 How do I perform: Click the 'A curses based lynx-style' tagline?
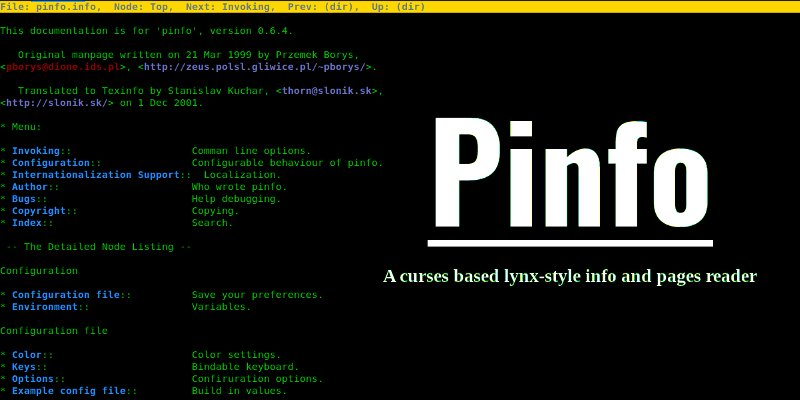point(570,276)
